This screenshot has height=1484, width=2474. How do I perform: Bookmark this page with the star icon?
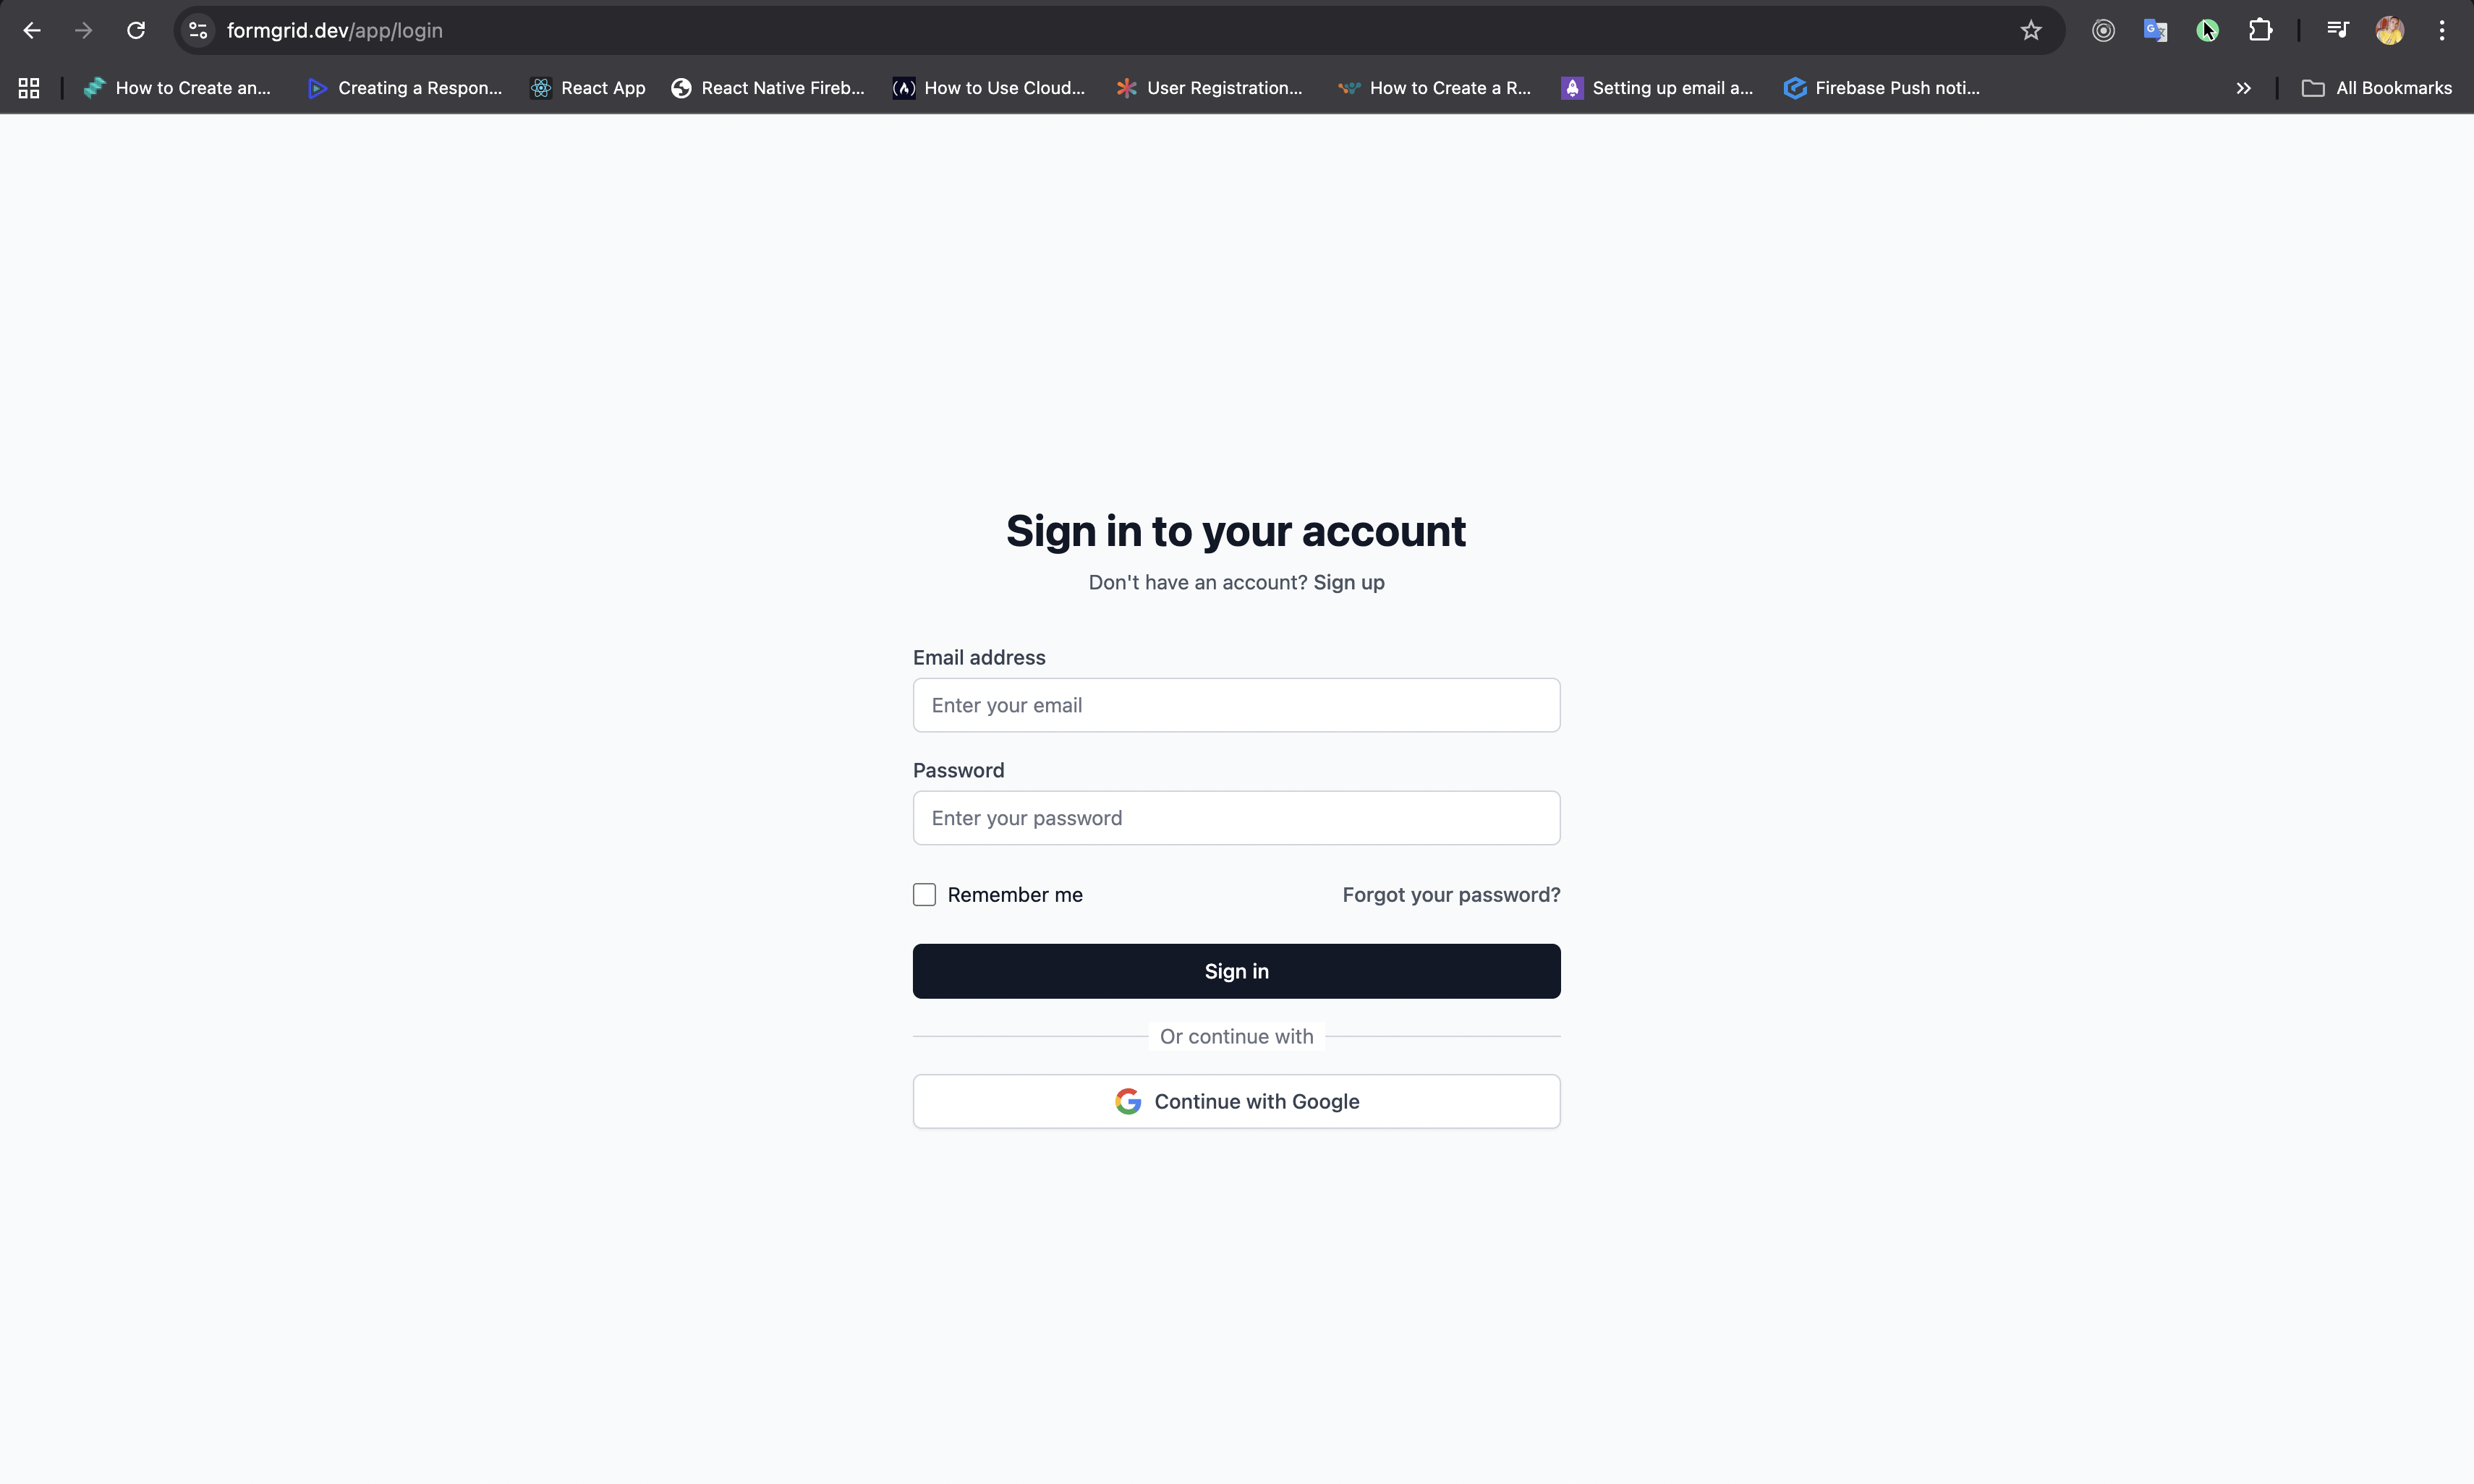click(x=2030, y=31)
